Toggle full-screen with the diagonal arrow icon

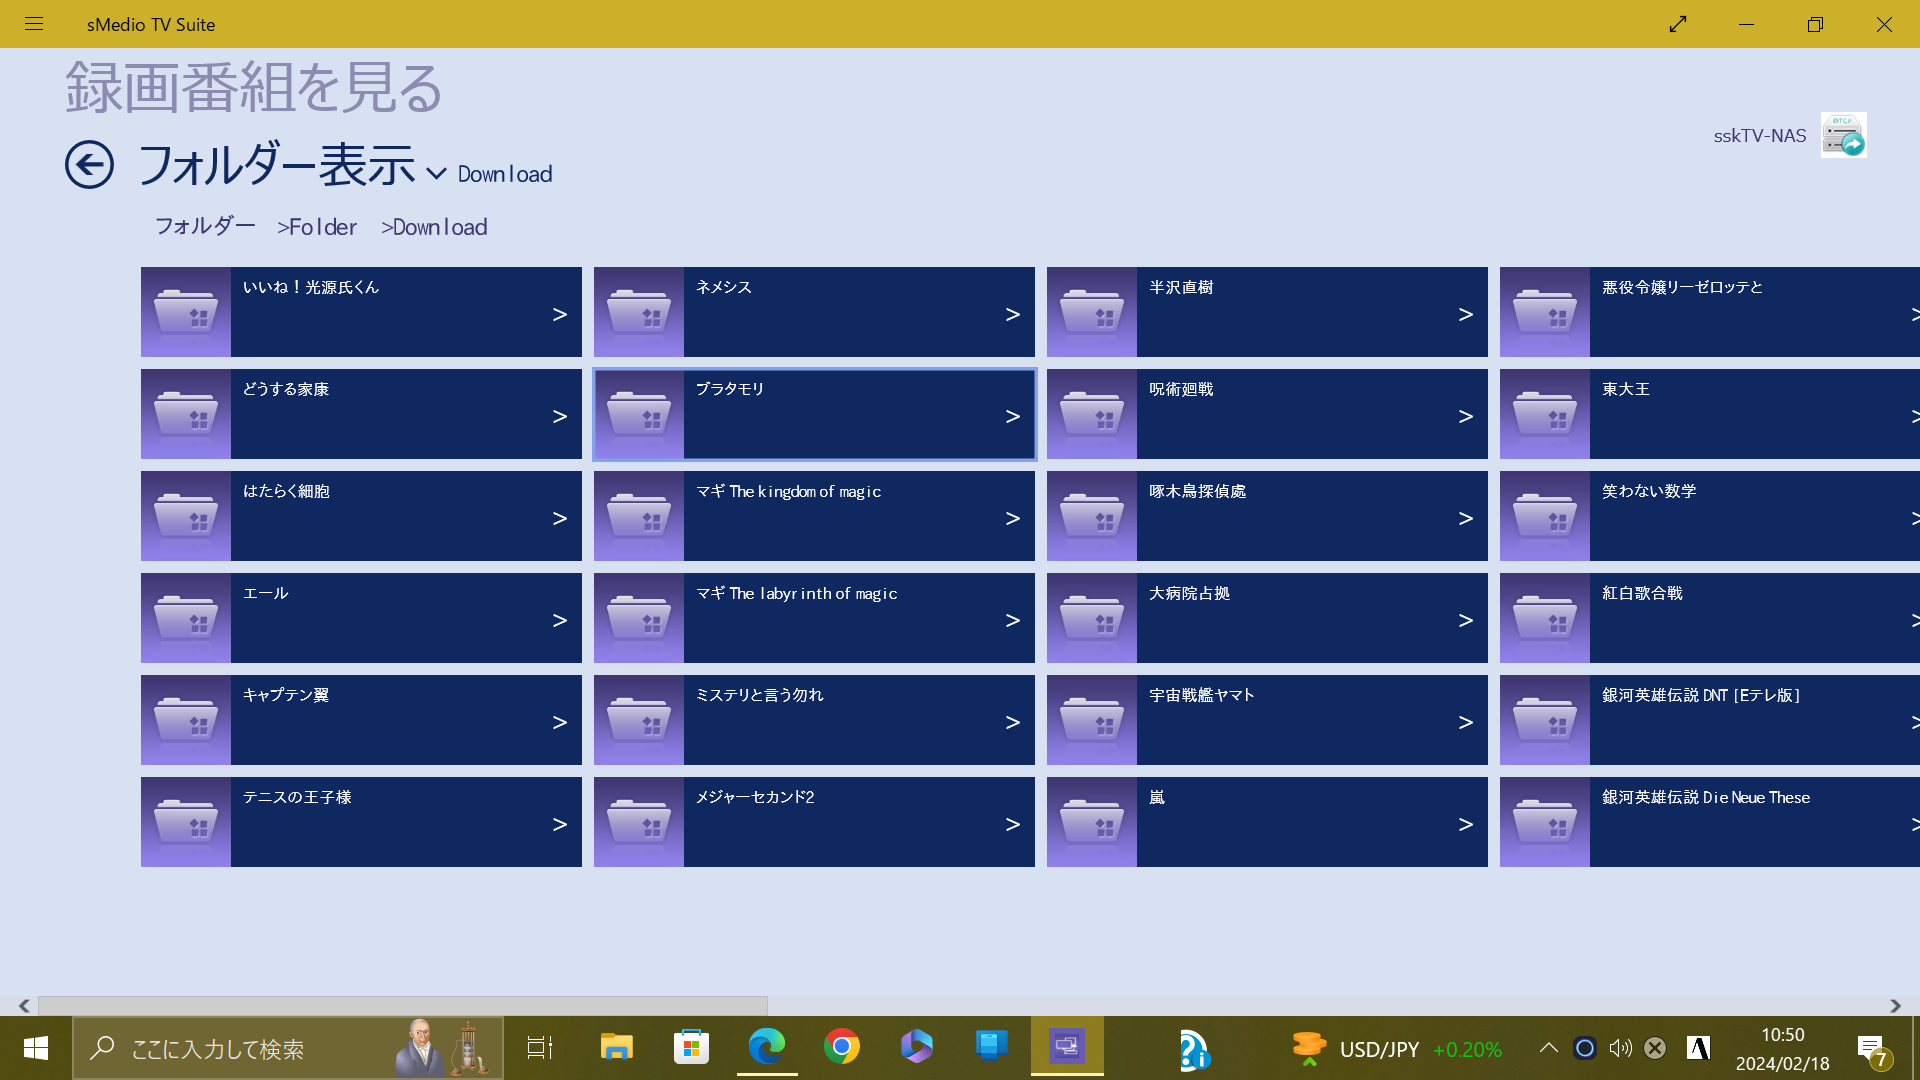coord(1678,24)
